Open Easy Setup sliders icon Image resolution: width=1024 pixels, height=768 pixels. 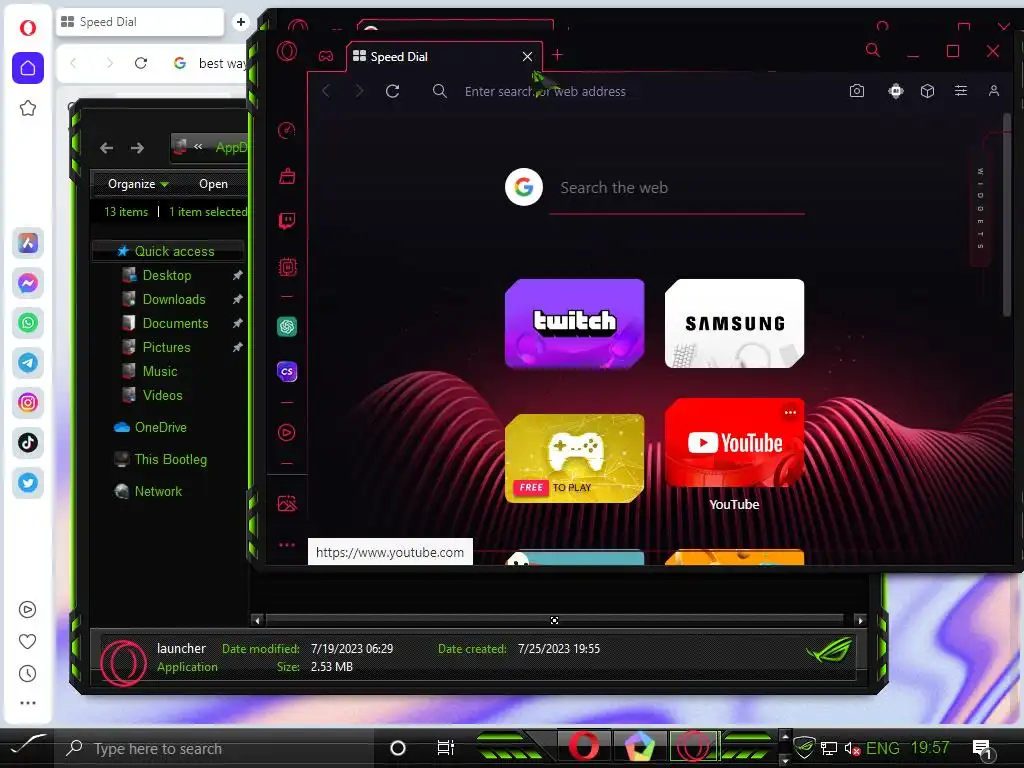tap(961, 91)
